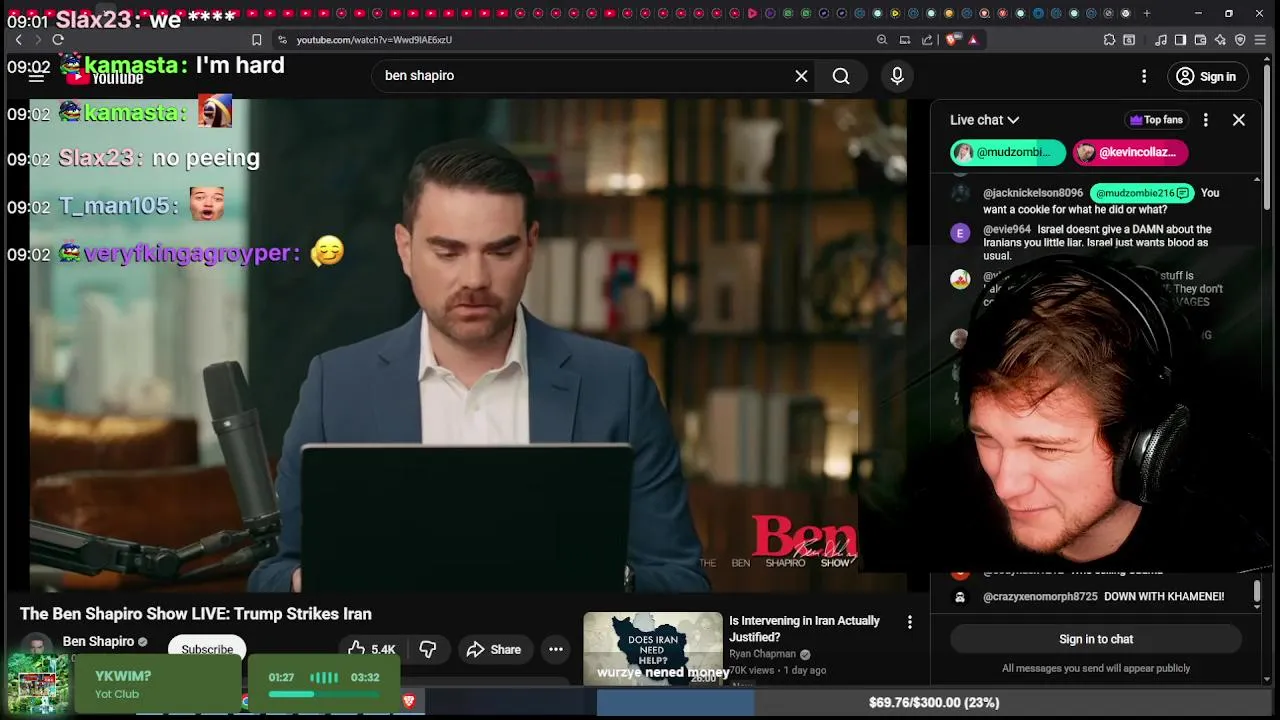Viewport: 1280px width, 720px height.
Task: Open Brave Rewards triangle icon
Action: (x=973, y=40)
